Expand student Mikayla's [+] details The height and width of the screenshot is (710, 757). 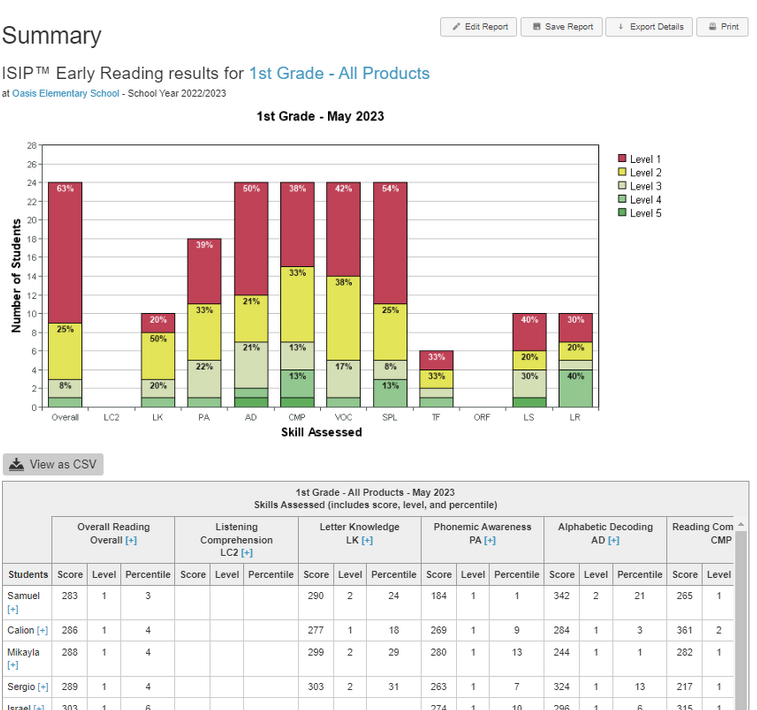pyautogui.click(x=13, y=666)
